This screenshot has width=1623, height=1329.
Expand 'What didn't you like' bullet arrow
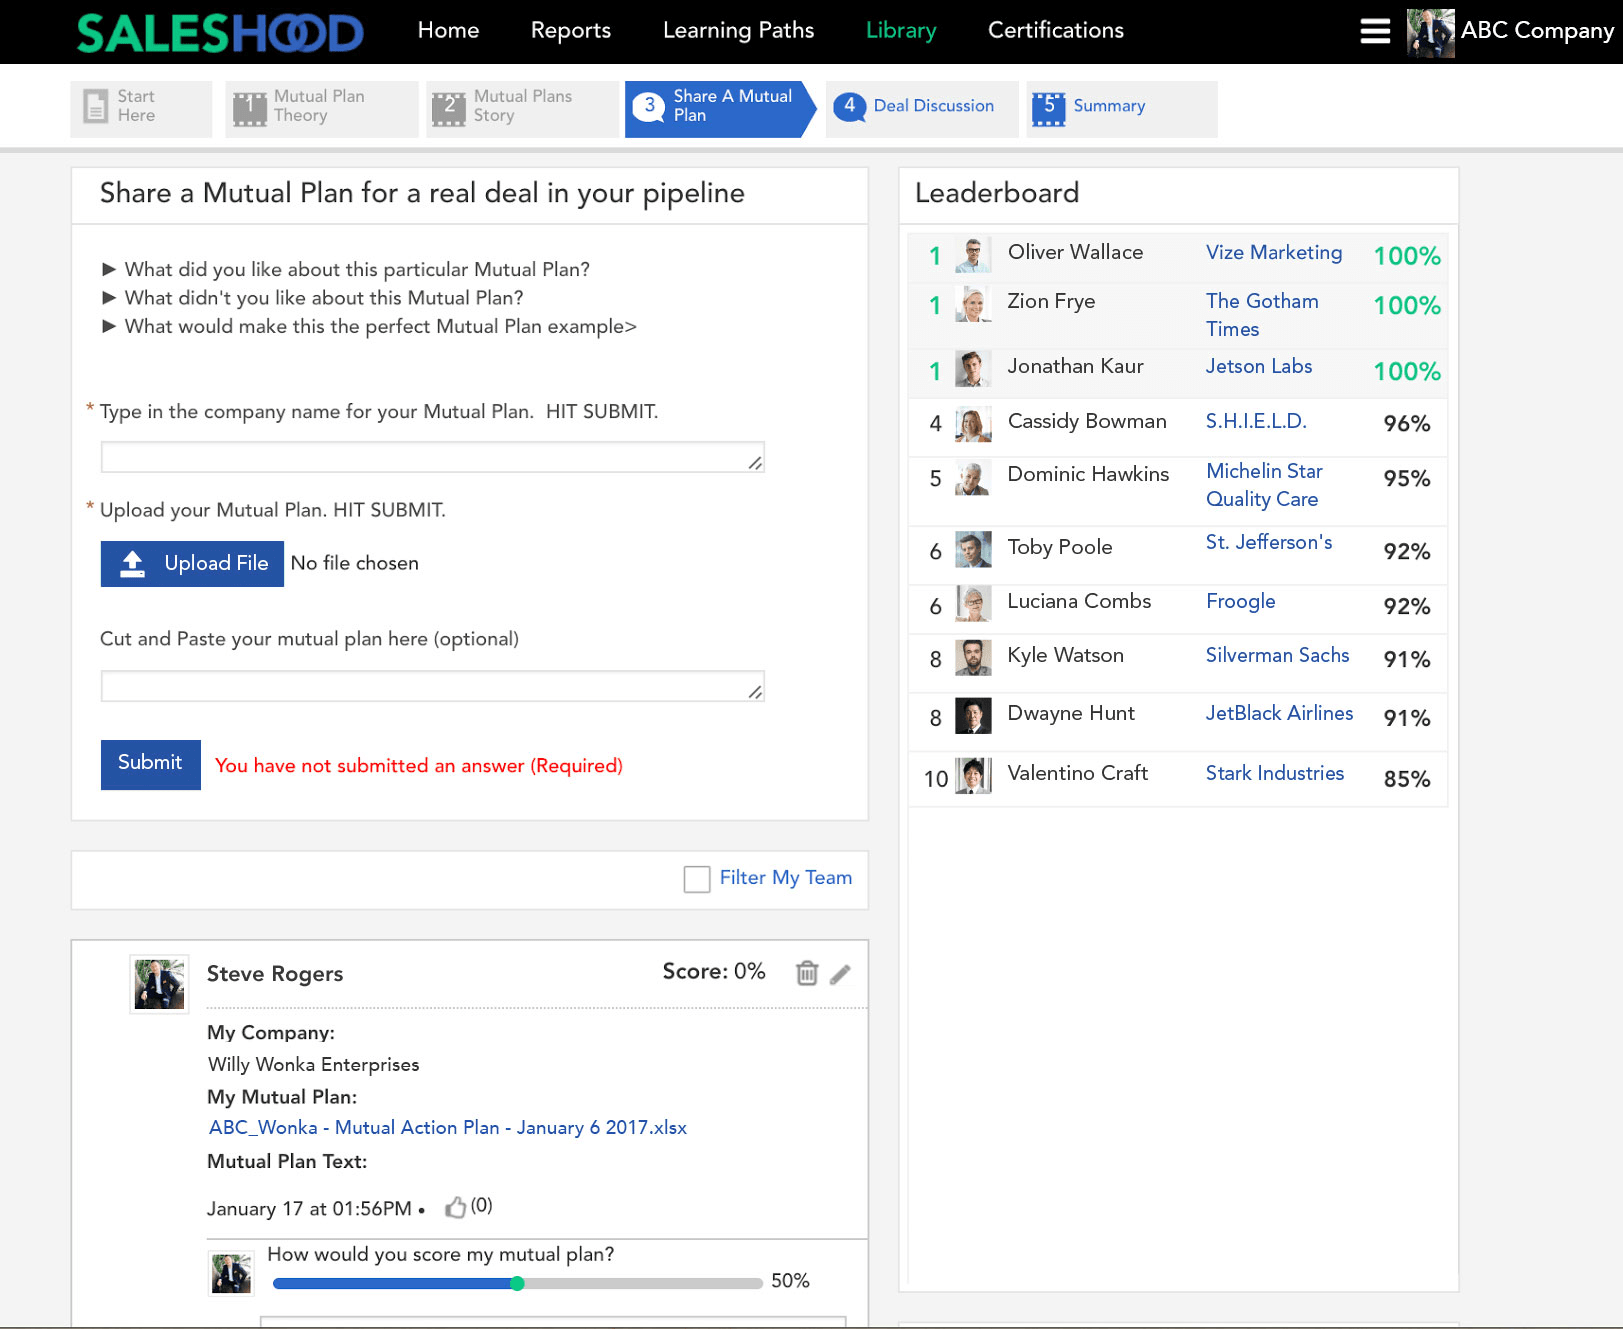click(x=109, y=297)
